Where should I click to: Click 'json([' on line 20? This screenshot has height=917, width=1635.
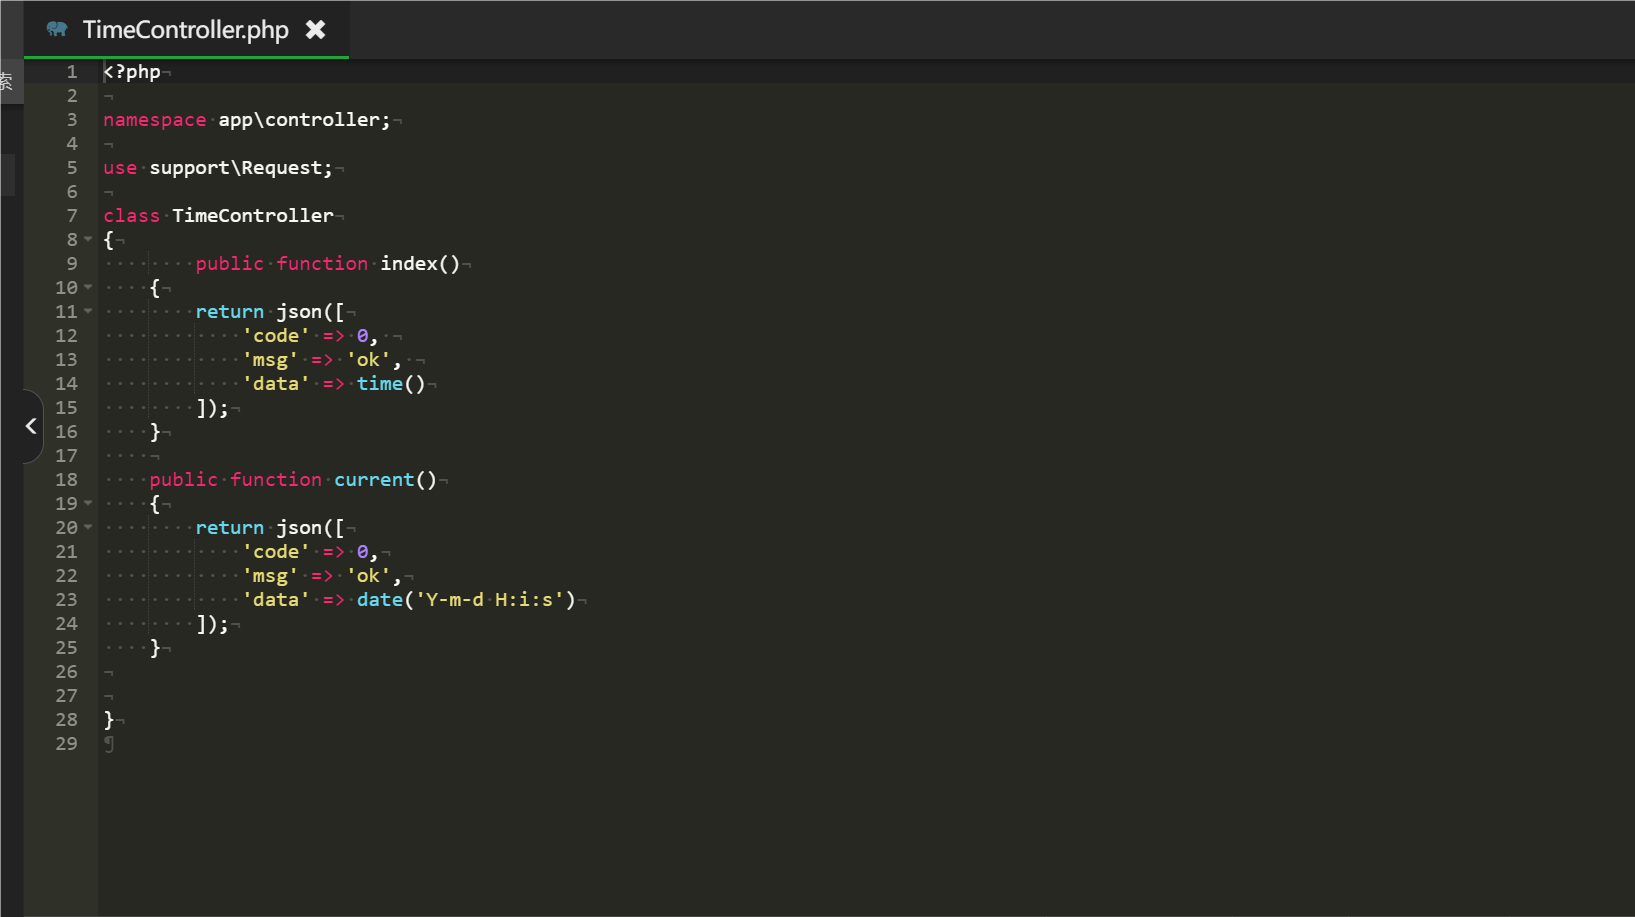click(x=311, y=528)
